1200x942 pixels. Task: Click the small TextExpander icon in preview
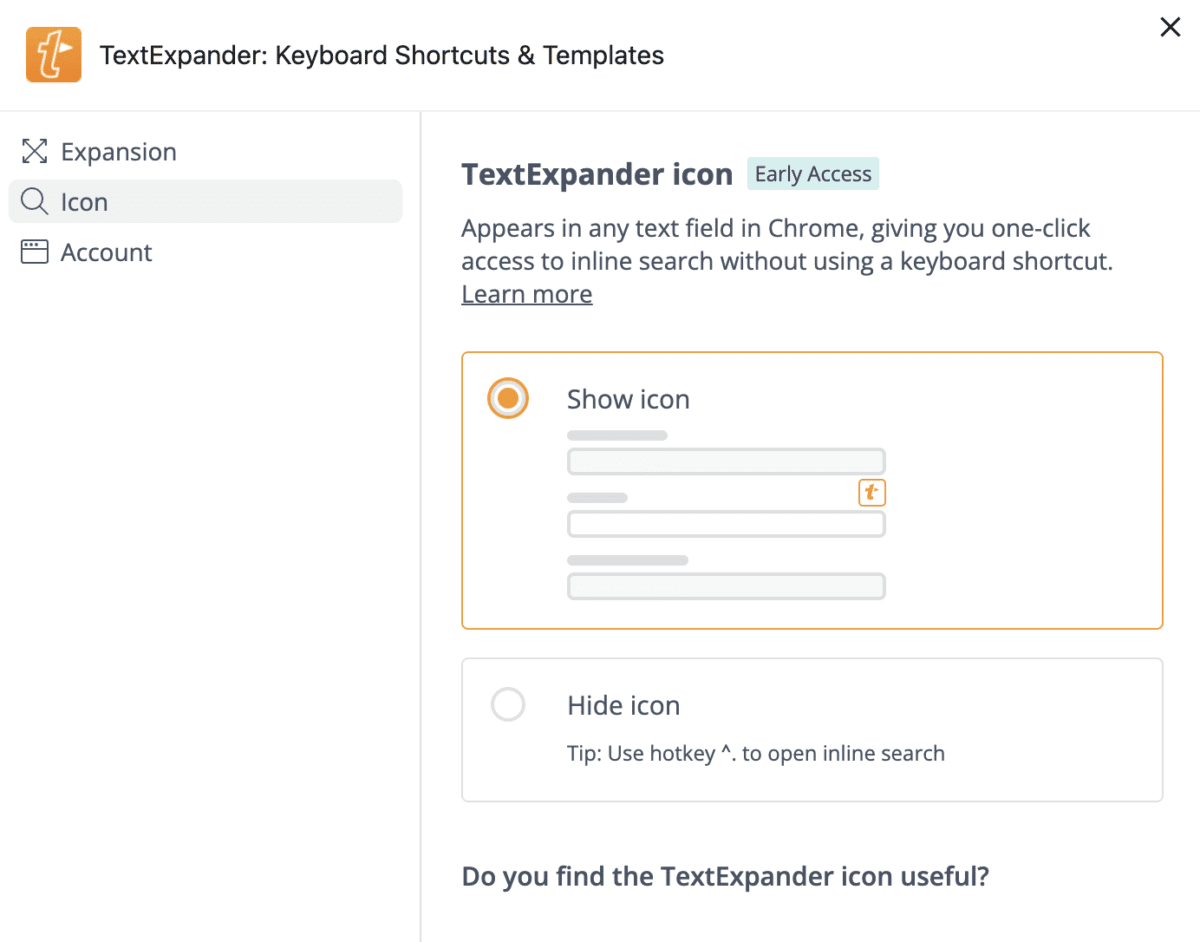pos(872,492)
